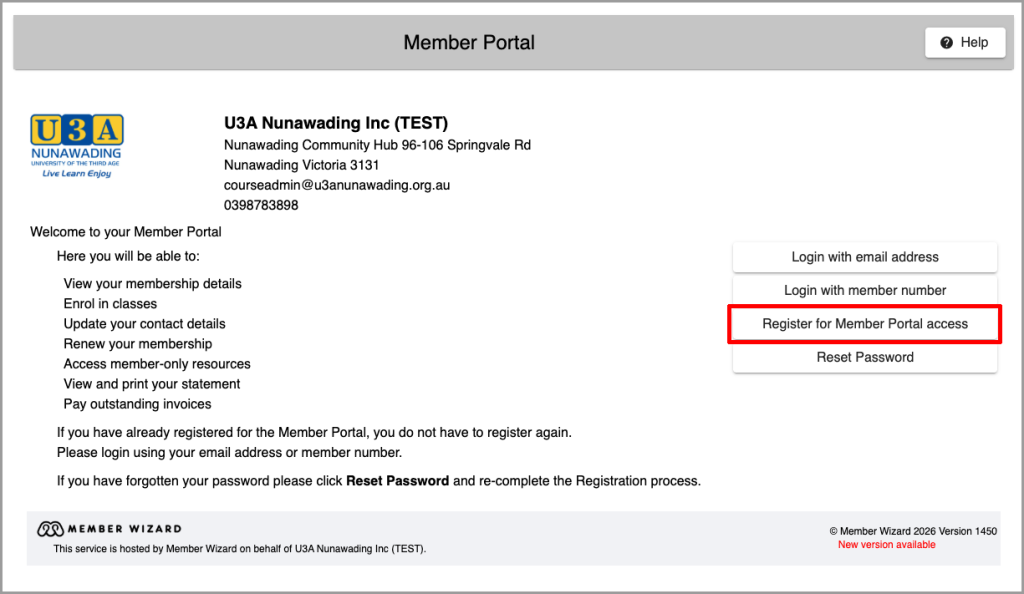
Task: Choose Login with email address
Action: [x=865, y=257]
